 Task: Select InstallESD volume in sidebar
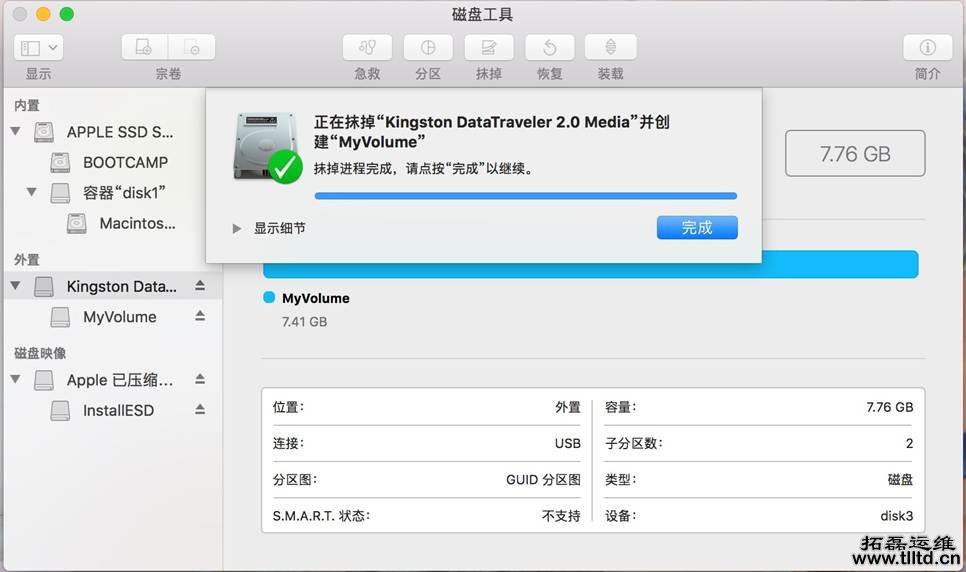[113, 410]
